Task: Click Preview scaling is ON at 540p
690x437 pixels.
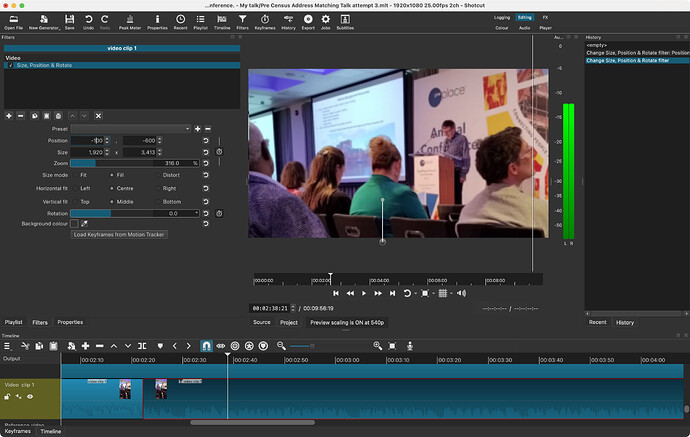Action: pos(347,323)
